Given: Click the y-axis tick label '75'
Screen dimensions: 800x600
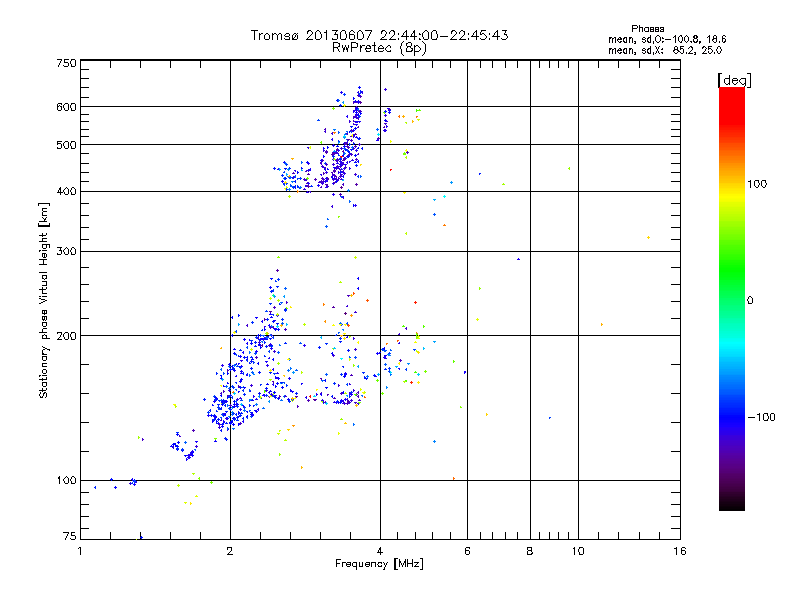Looking at the screenshot, I should pos(70,536).
